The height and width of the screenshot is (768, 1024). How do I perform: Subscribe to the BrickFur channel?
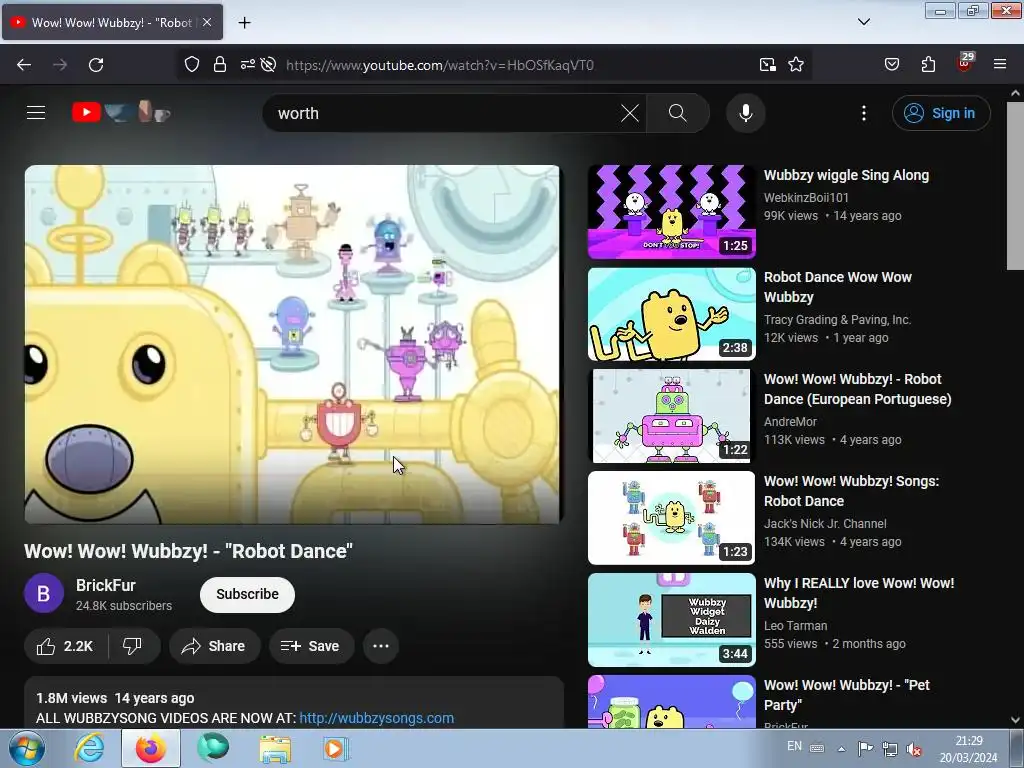coord(248,594)
